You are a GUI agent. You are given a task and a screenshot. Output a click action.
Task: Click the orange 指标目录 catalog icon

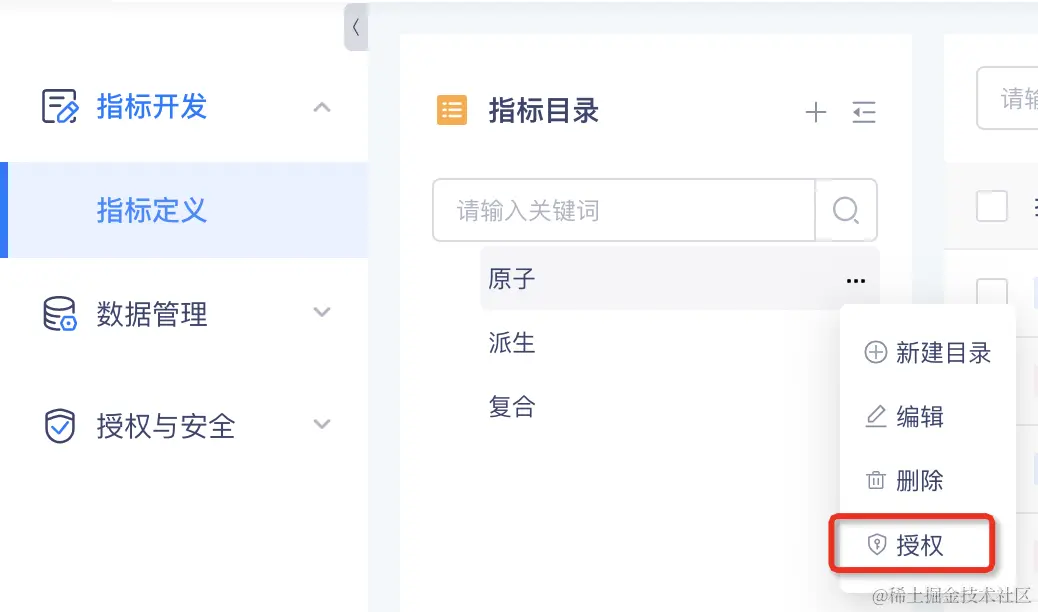(x=452, y=110)
